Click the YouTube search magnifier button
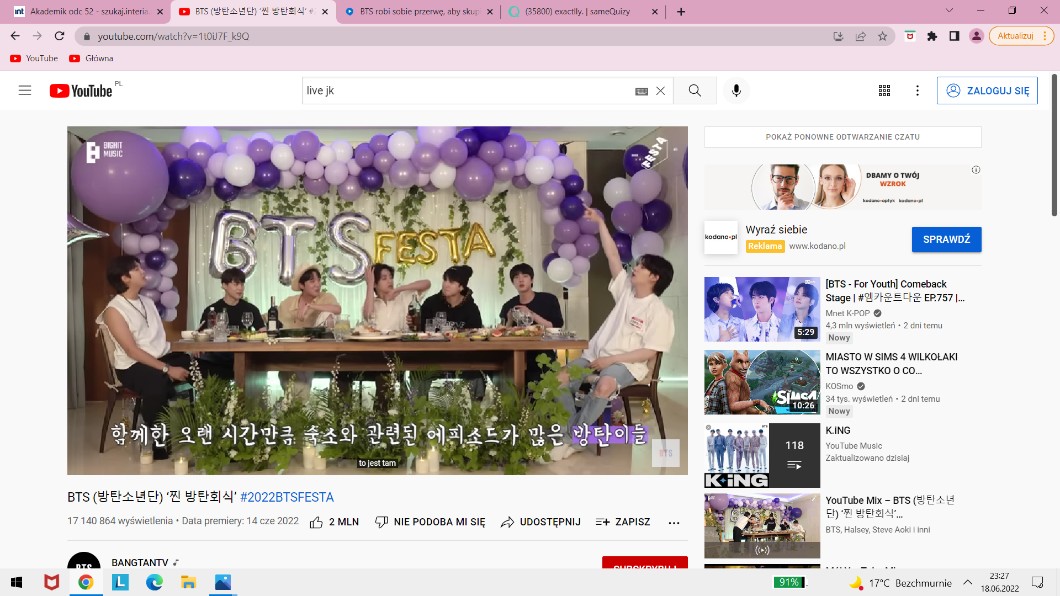 point(694,91)
